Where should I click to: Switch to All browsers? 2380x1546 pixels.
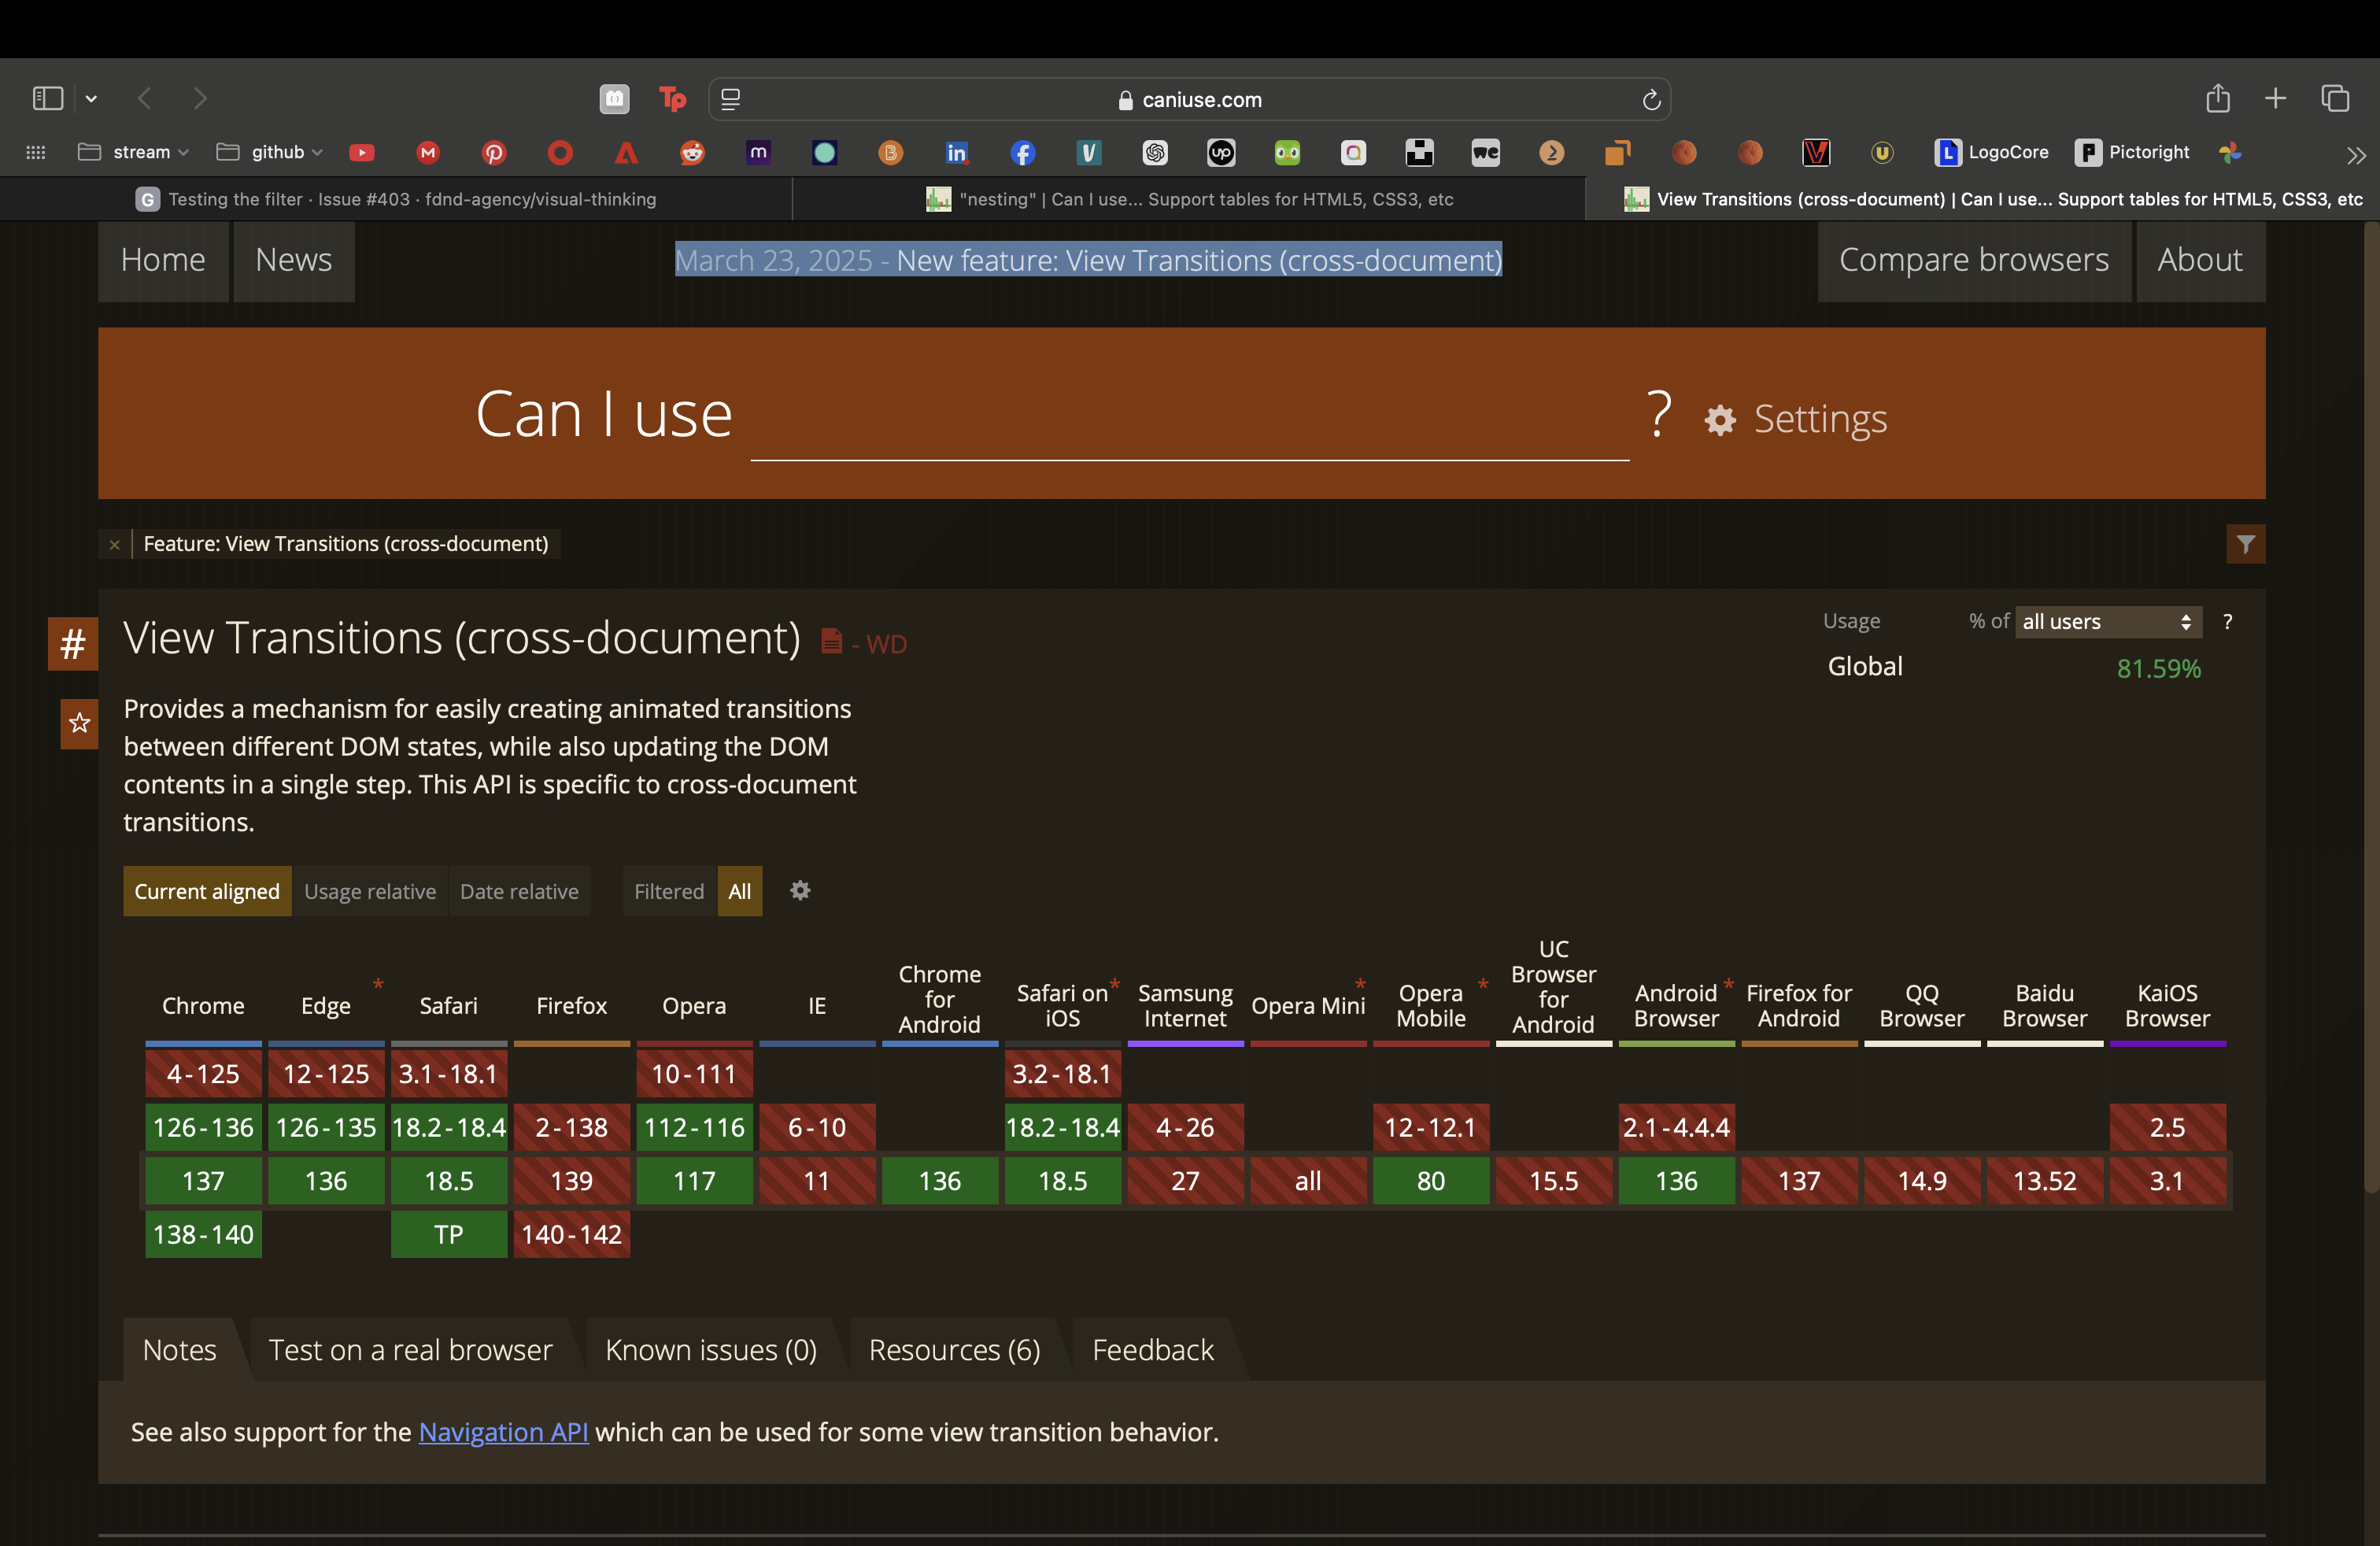coord(740,891)
